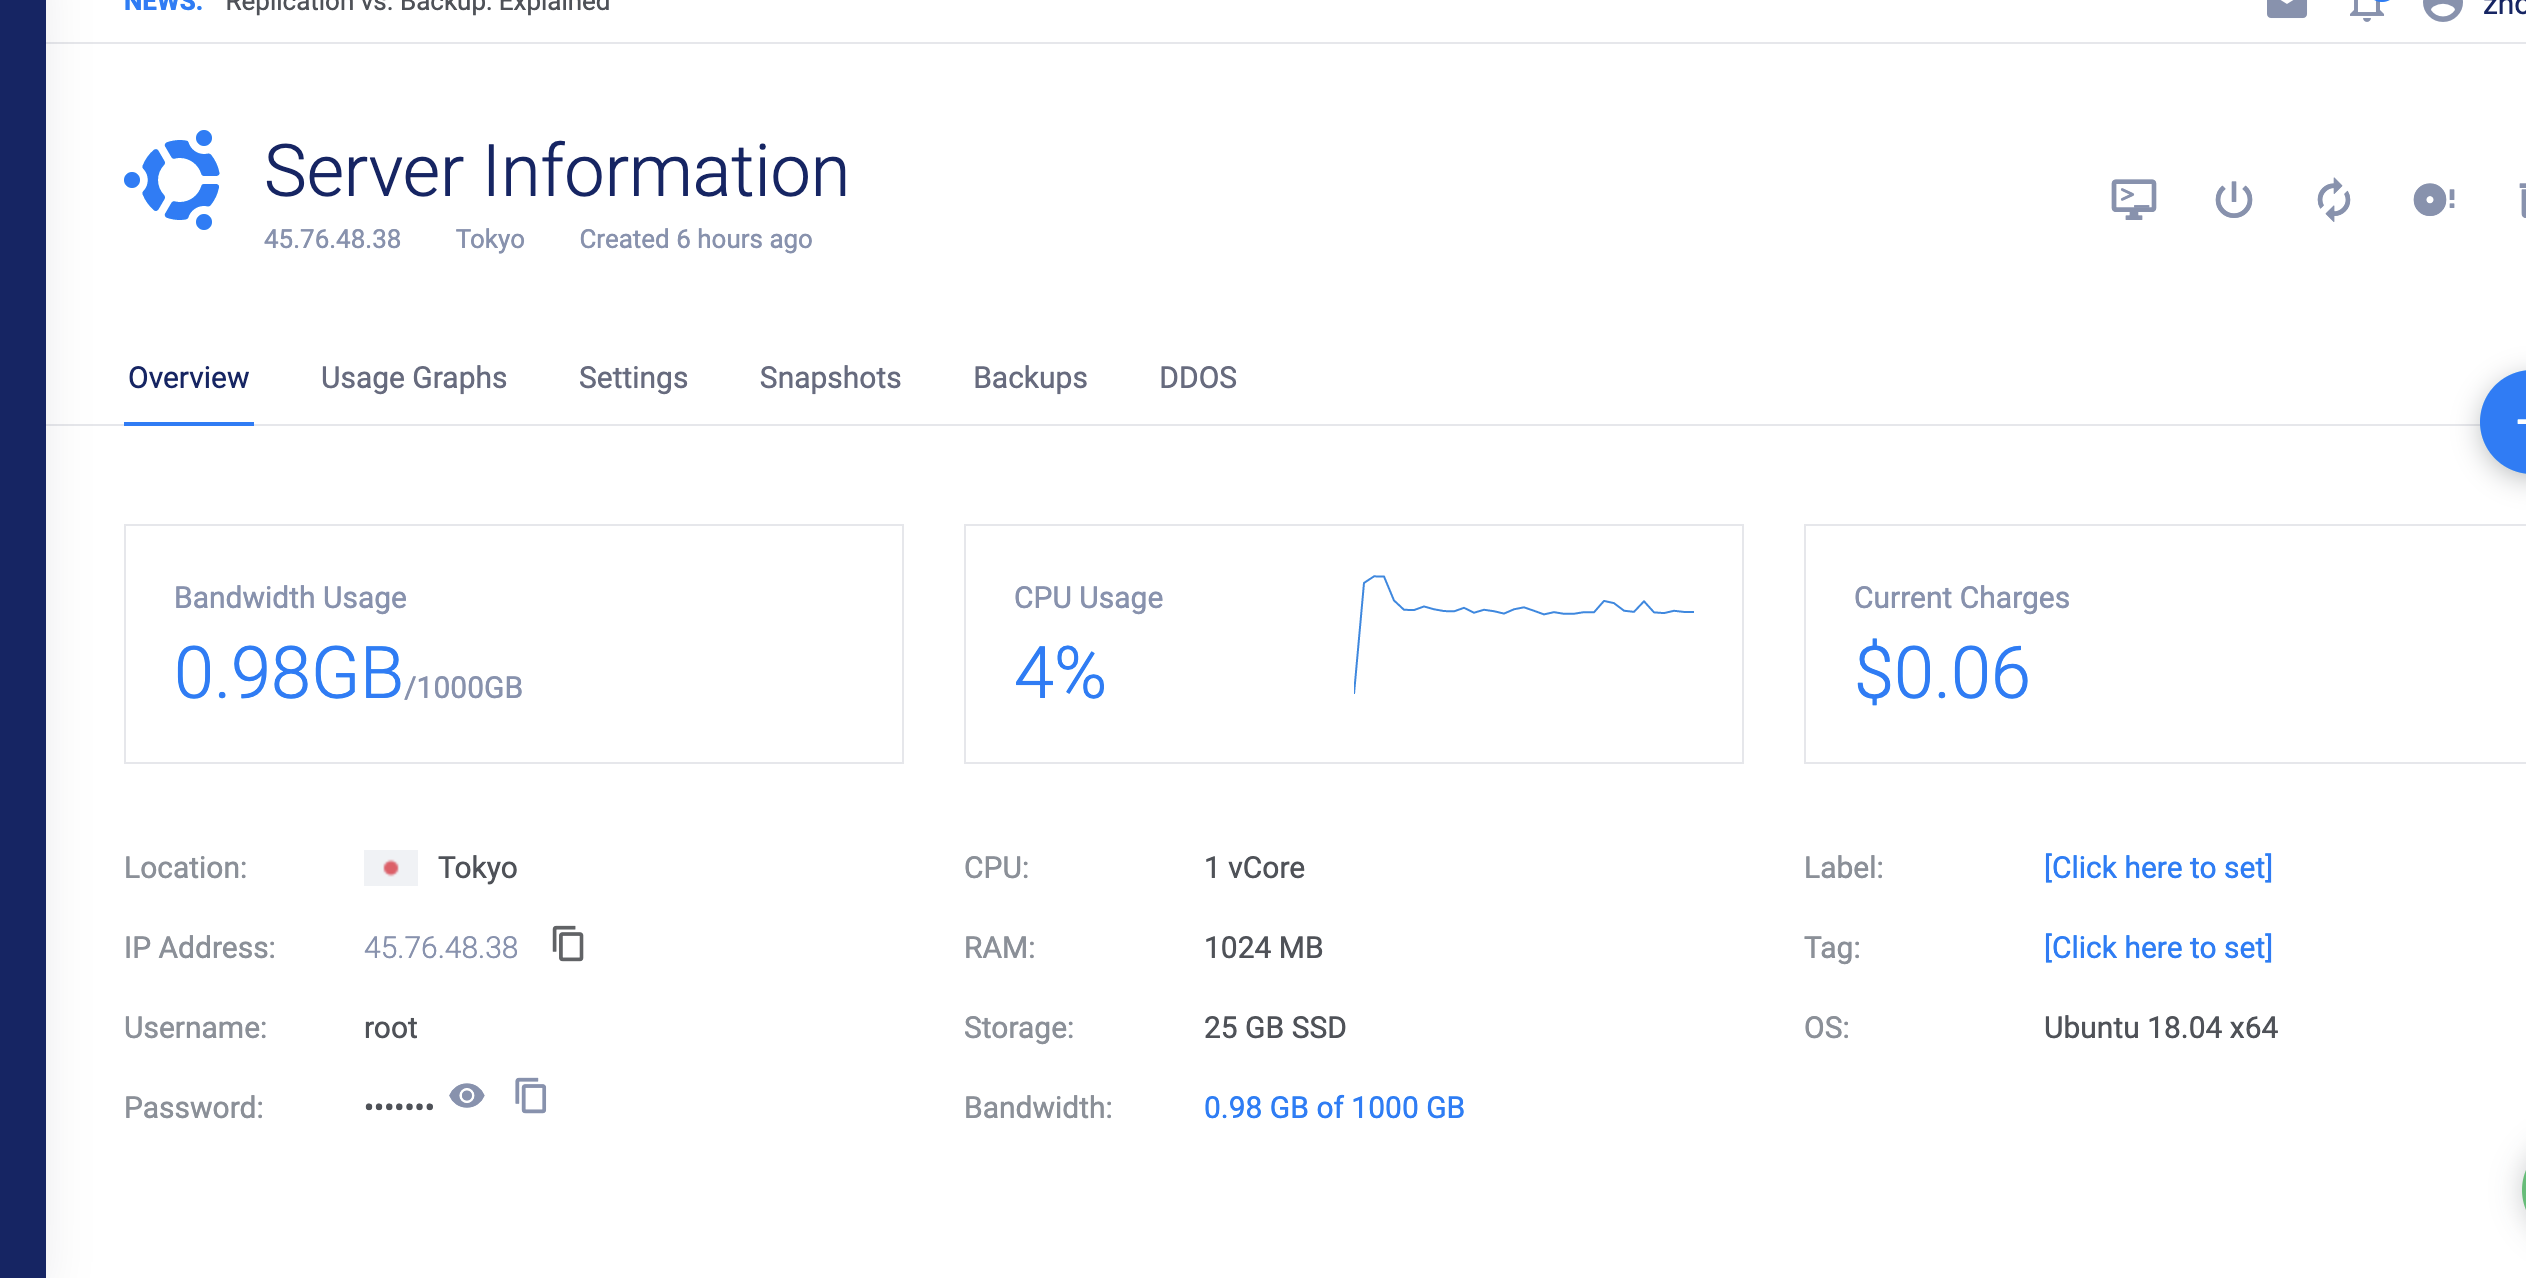
Task: Select the Backups tab
Action: pos(1030,378)
